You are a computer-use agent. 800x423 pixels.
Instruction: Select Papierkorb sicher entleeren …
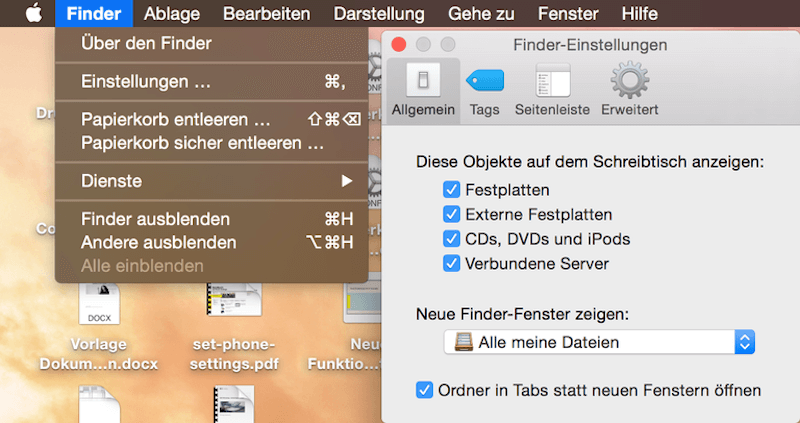point(211,143)
